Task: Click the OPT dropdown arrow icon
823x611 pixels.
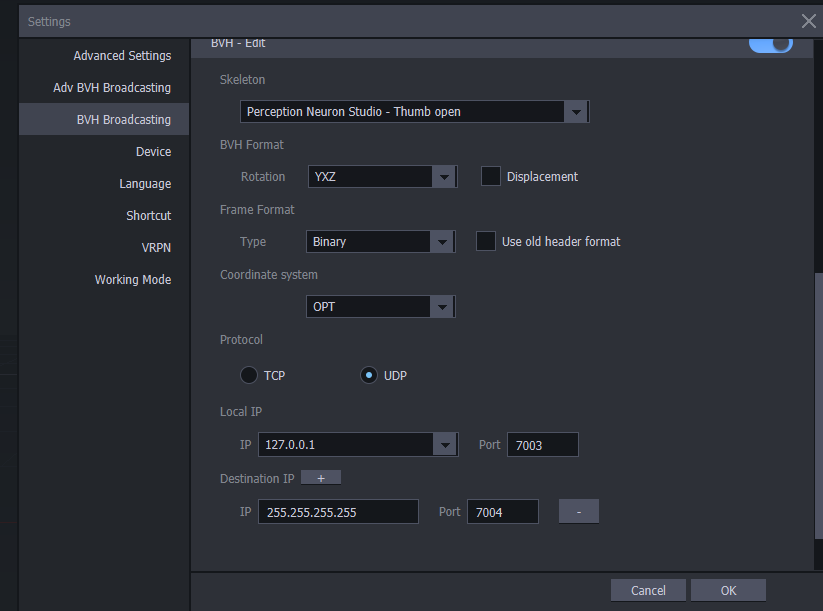Action: pyautogui.click(x=442, y=307)
